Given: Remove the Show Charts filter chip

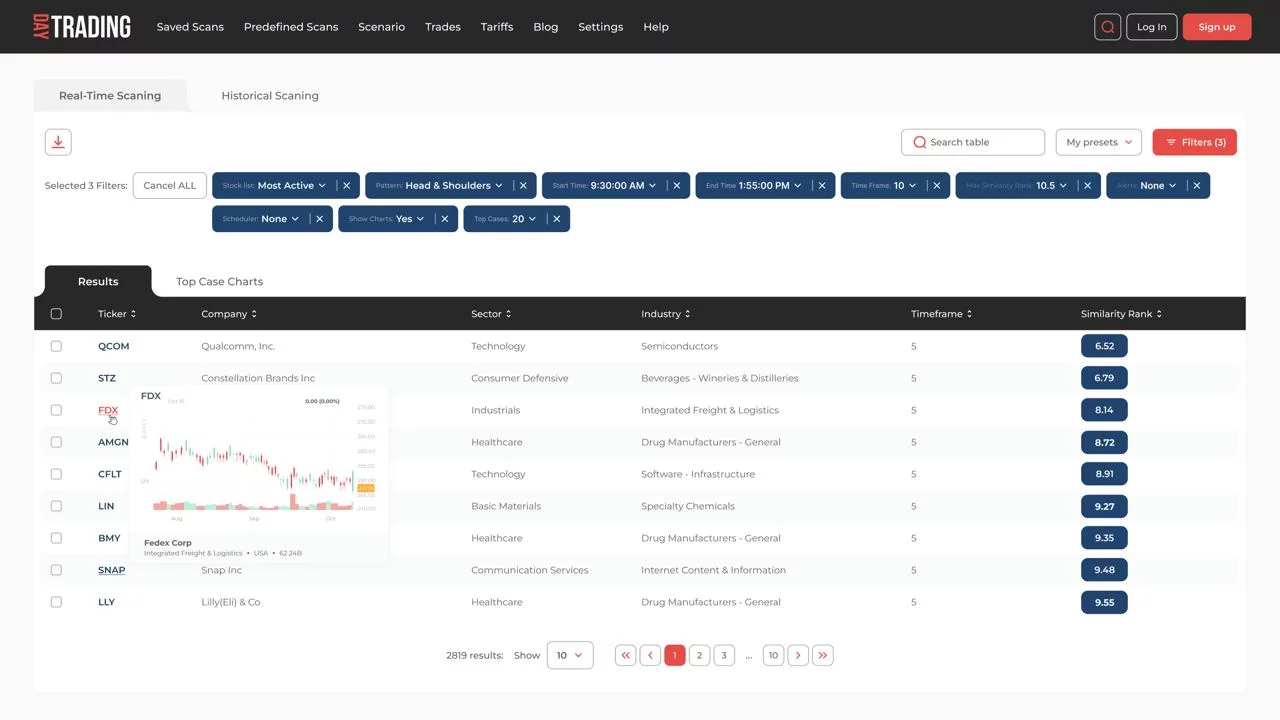Looking at the screenshot, I should click(445, 219).
